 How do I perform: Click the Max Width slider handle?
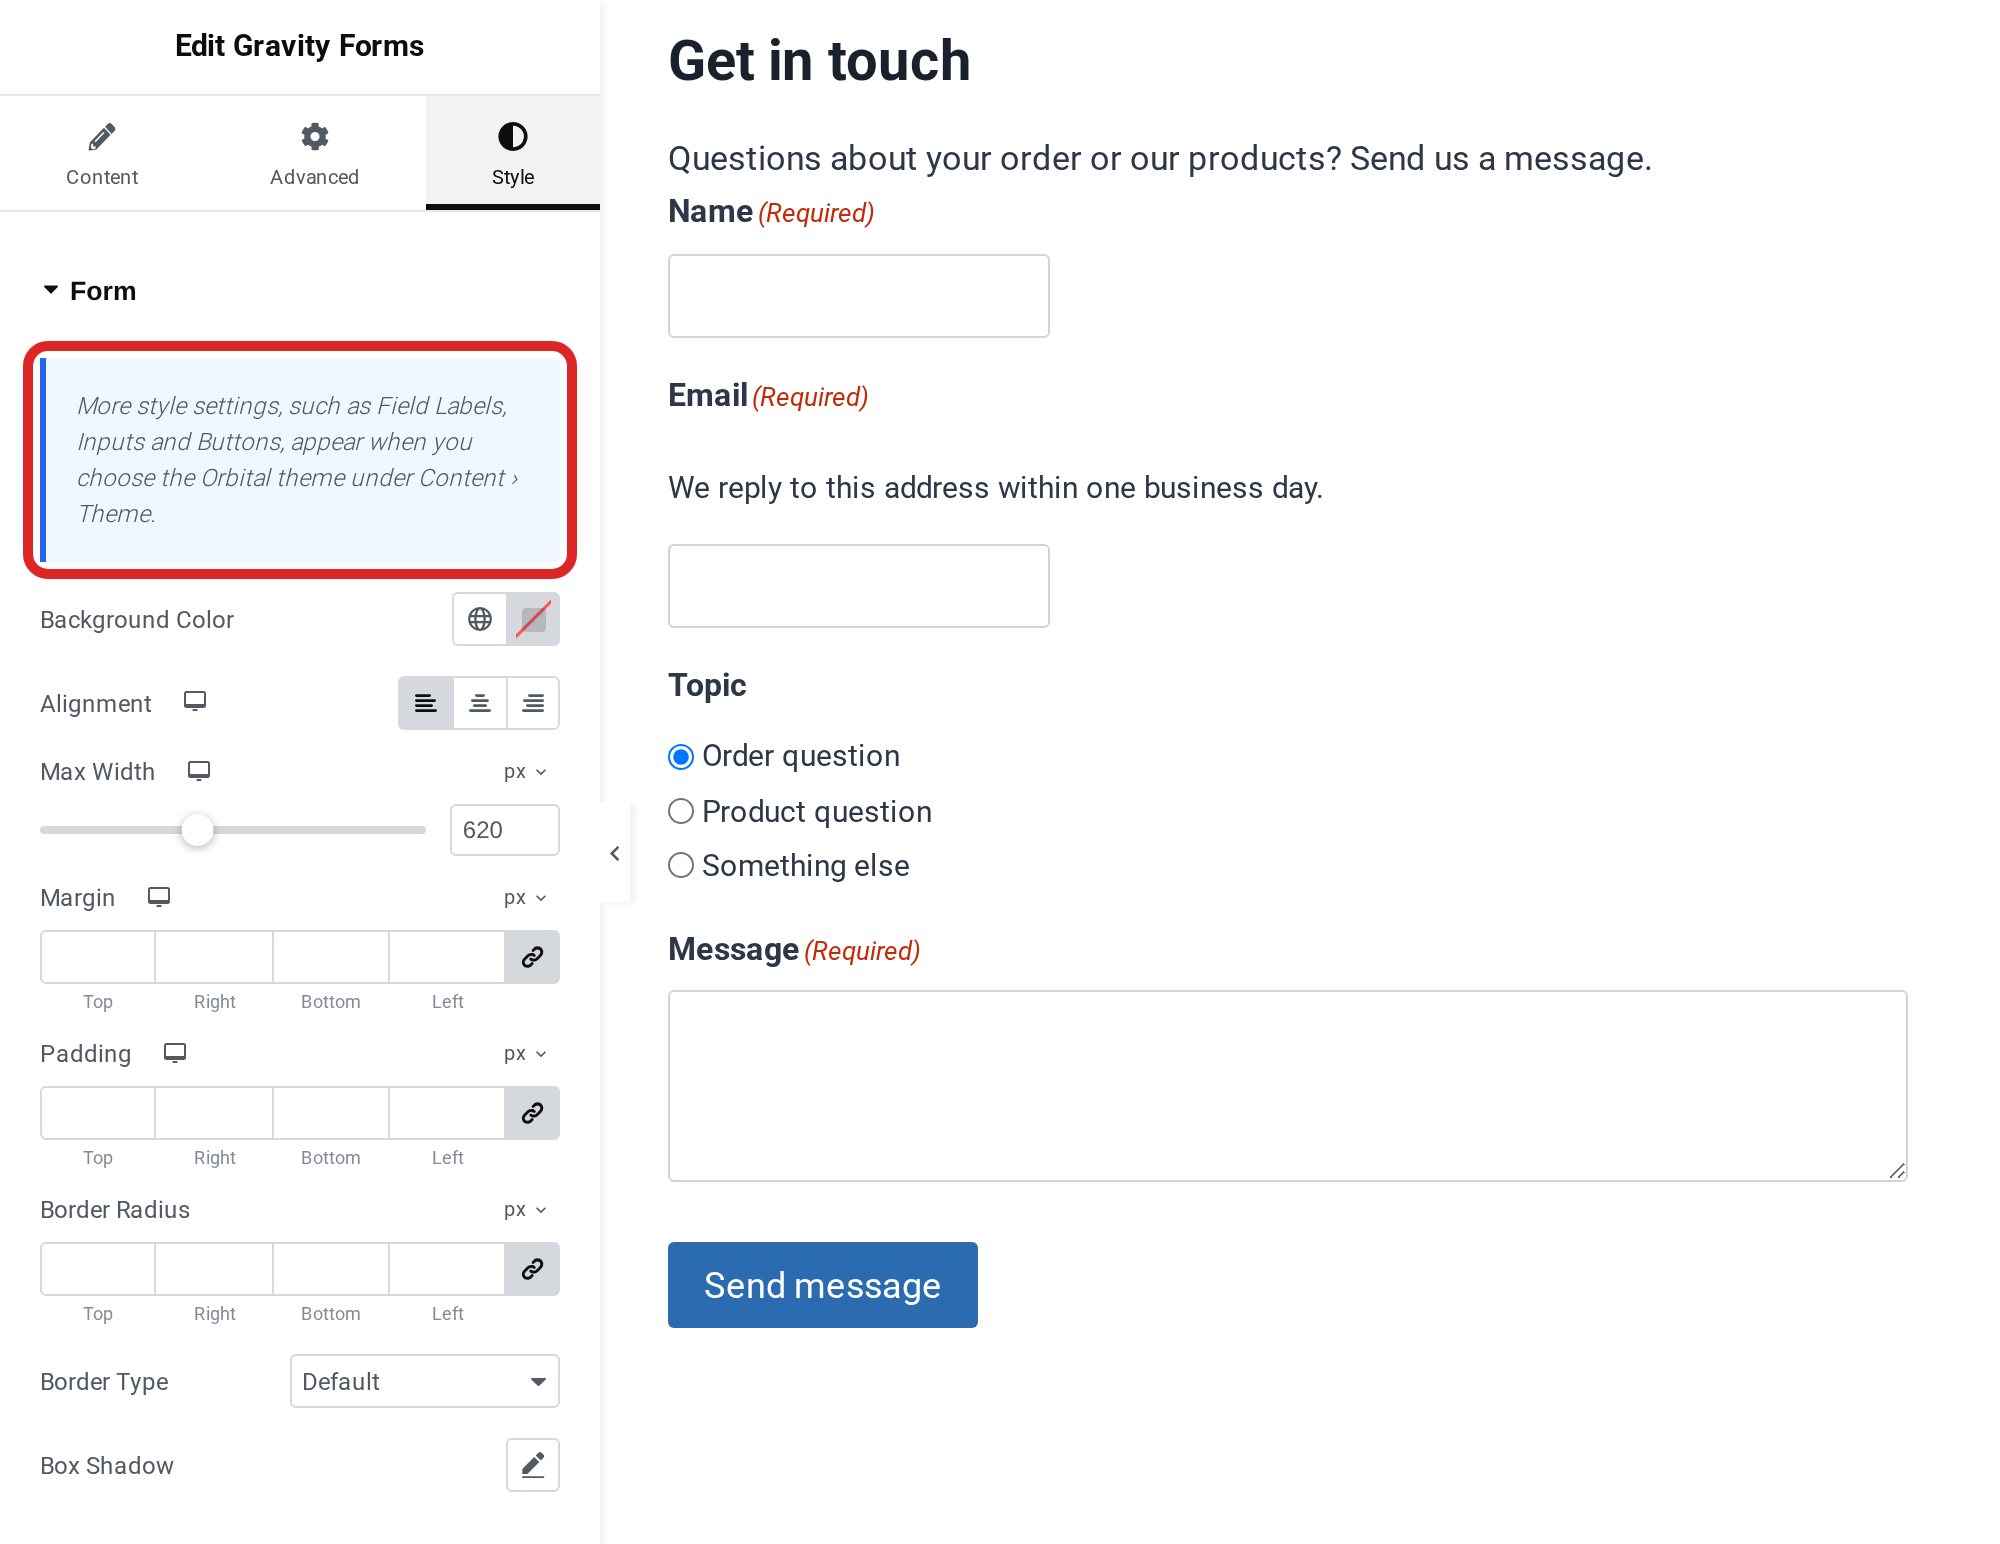(x=197, y=829)
